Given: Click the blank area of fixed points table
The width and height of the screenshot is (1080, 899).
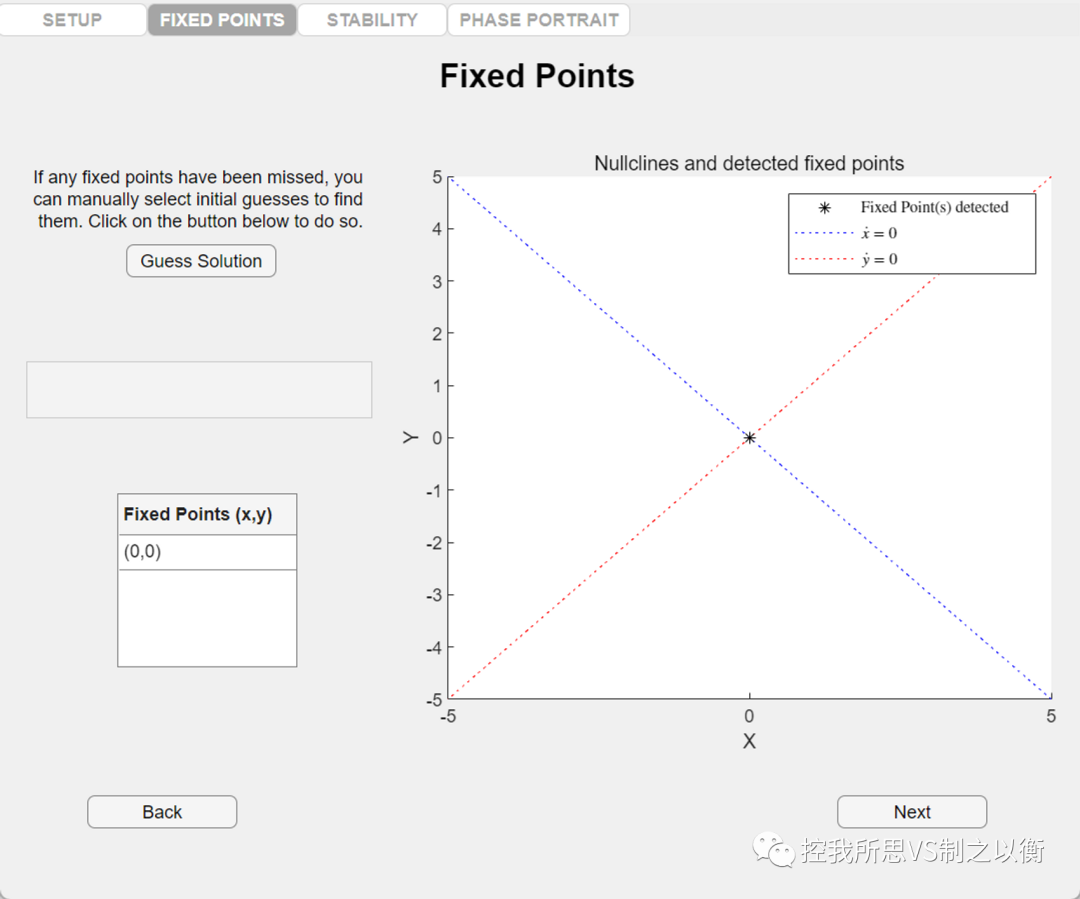Looking at the screenshot, I should pos(207,617).
